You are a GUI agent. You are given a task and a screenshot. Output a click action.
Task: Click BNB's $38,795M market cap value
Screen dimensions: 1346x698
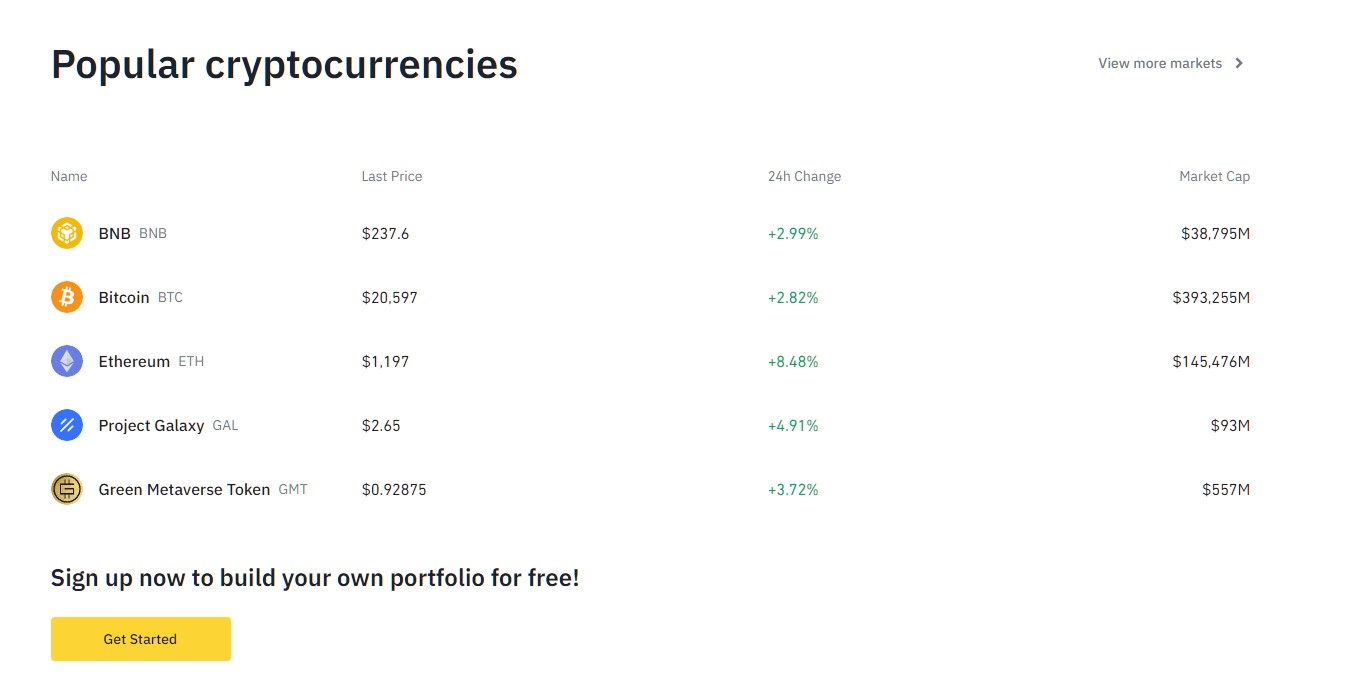(1215, 233)
